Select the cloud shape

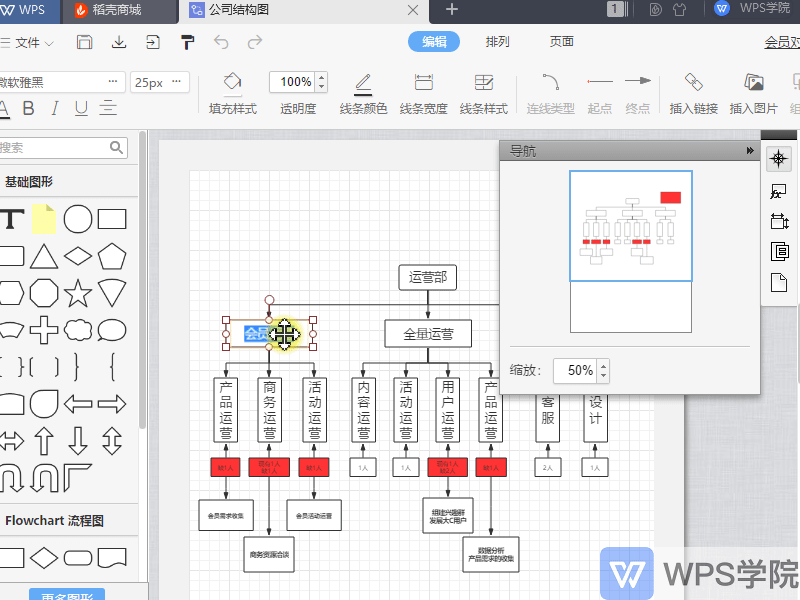[x=78, y=330]
